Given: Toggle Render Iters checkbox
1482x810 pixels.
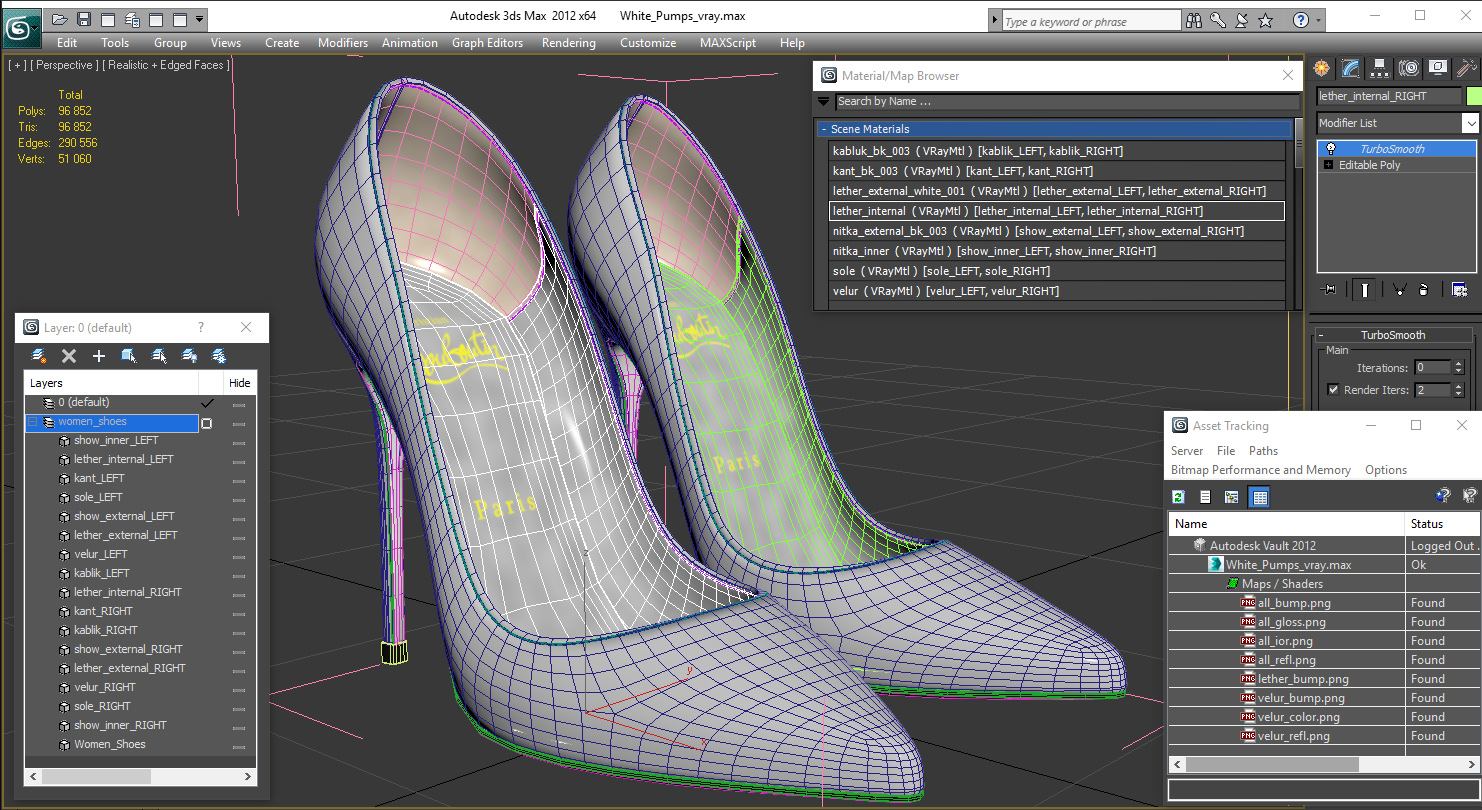Looking at the screenshot, I should [x=1332, y=390].
